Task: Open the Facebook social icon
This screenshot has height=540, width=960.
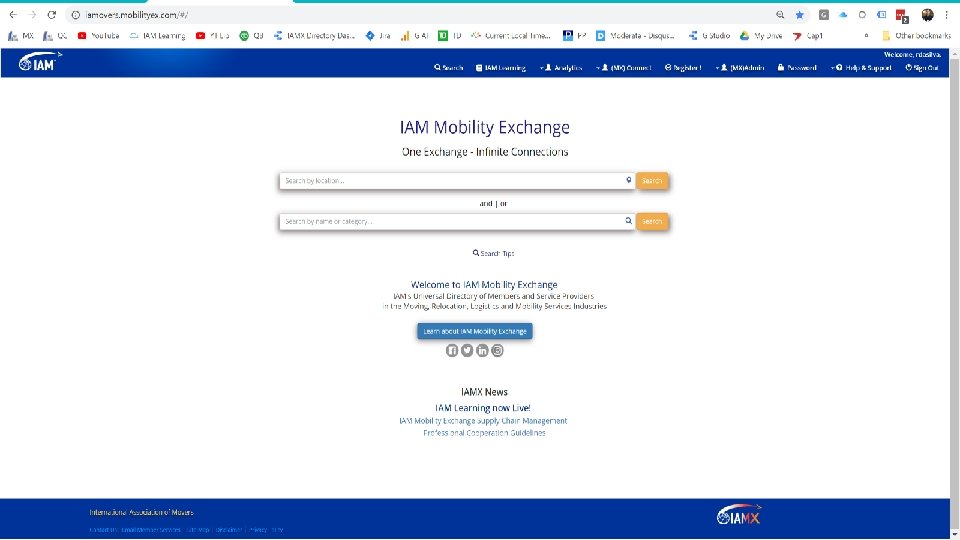Action: coord(452,351)
